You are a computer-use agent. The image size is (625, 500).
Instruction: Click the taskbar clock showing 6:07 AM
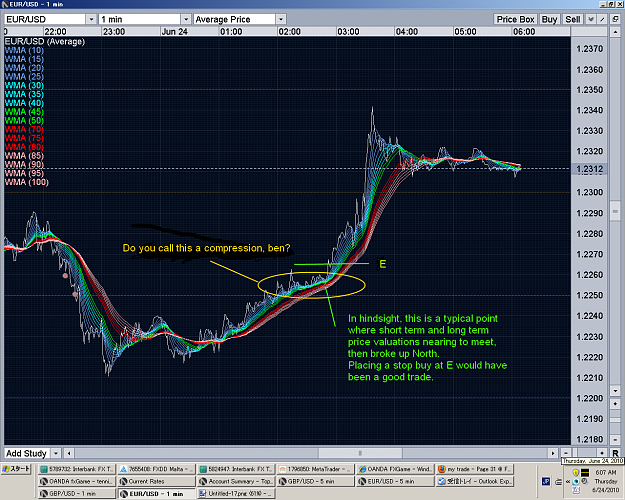(606, 472)
